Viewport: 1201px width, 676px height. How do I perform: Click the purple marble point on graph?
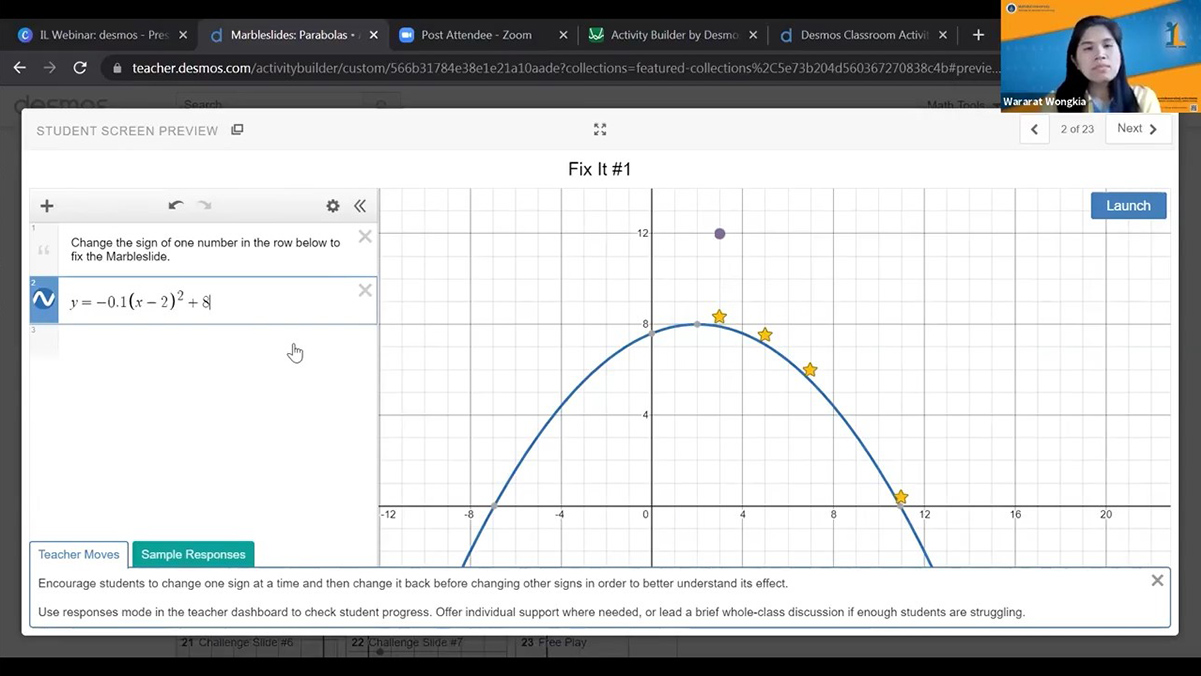point(720,234)
